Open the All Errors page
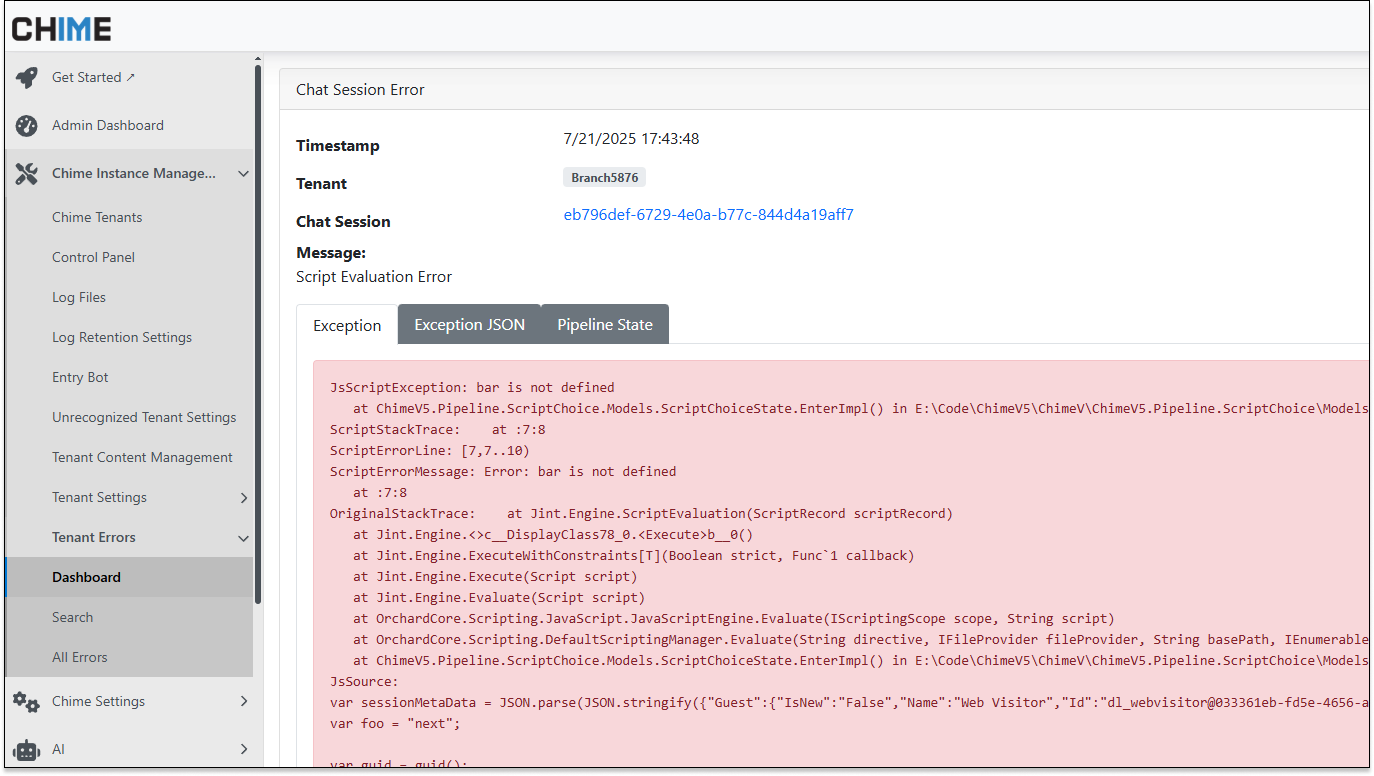Image resolution: width=1374 pixels, height=776 pixels. (x=80, y=657)
